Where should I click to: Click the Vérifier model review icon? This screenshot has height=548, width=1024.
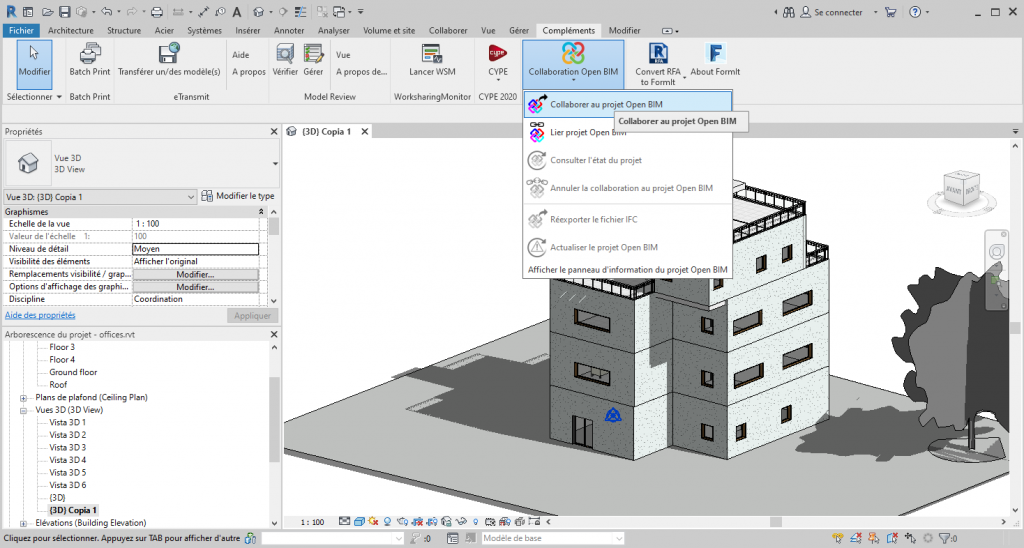point(285,55)
